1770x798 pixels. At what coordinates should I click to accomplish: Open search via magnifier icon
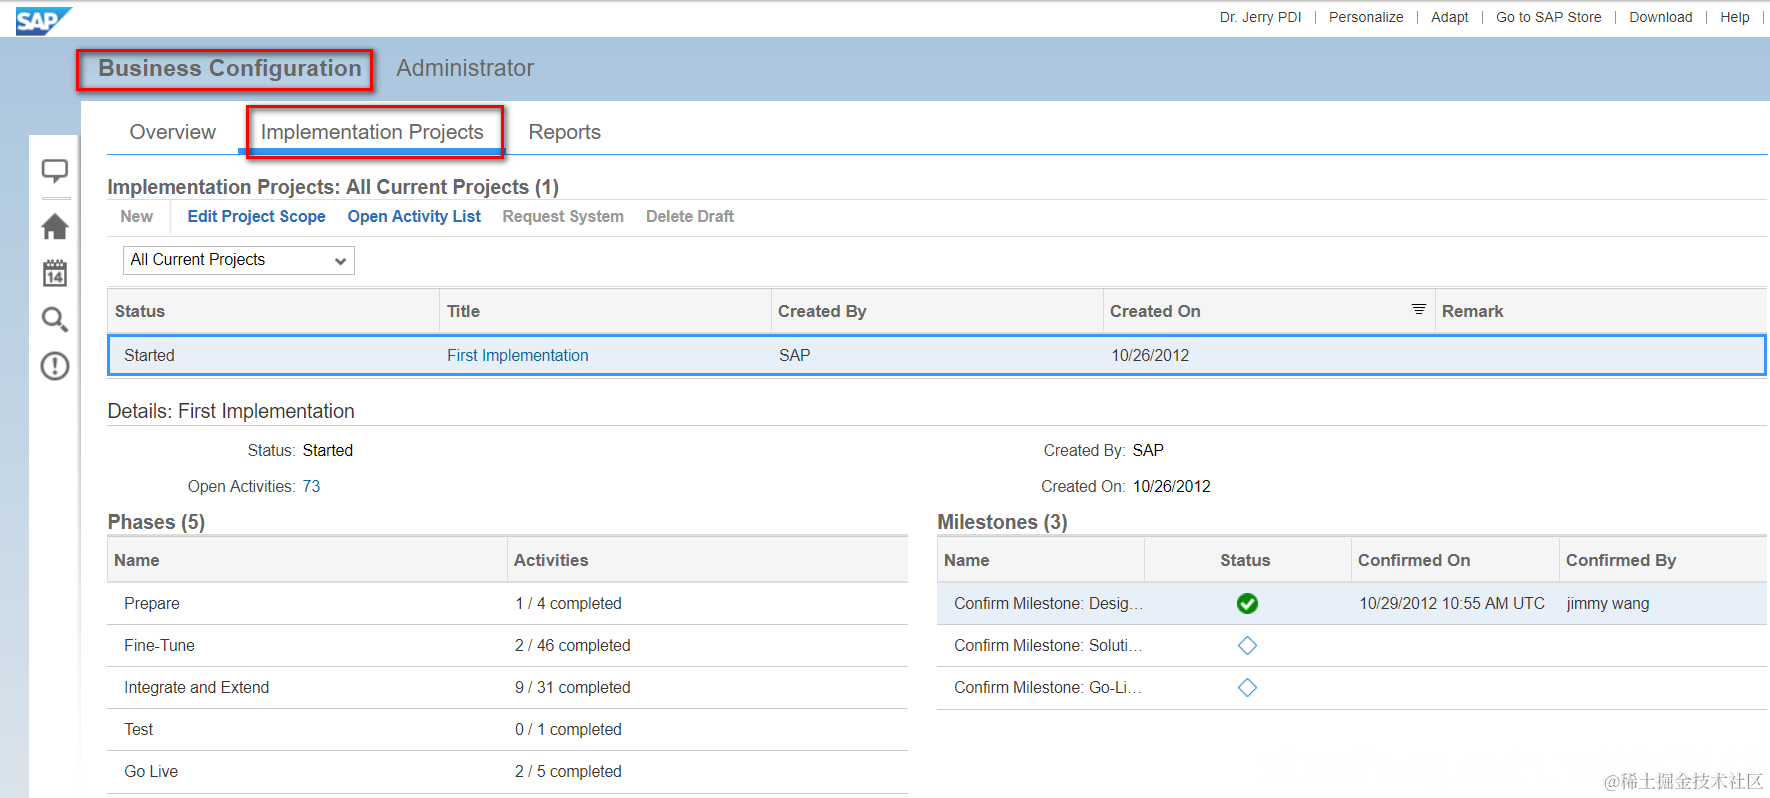(x=55, y=319)
